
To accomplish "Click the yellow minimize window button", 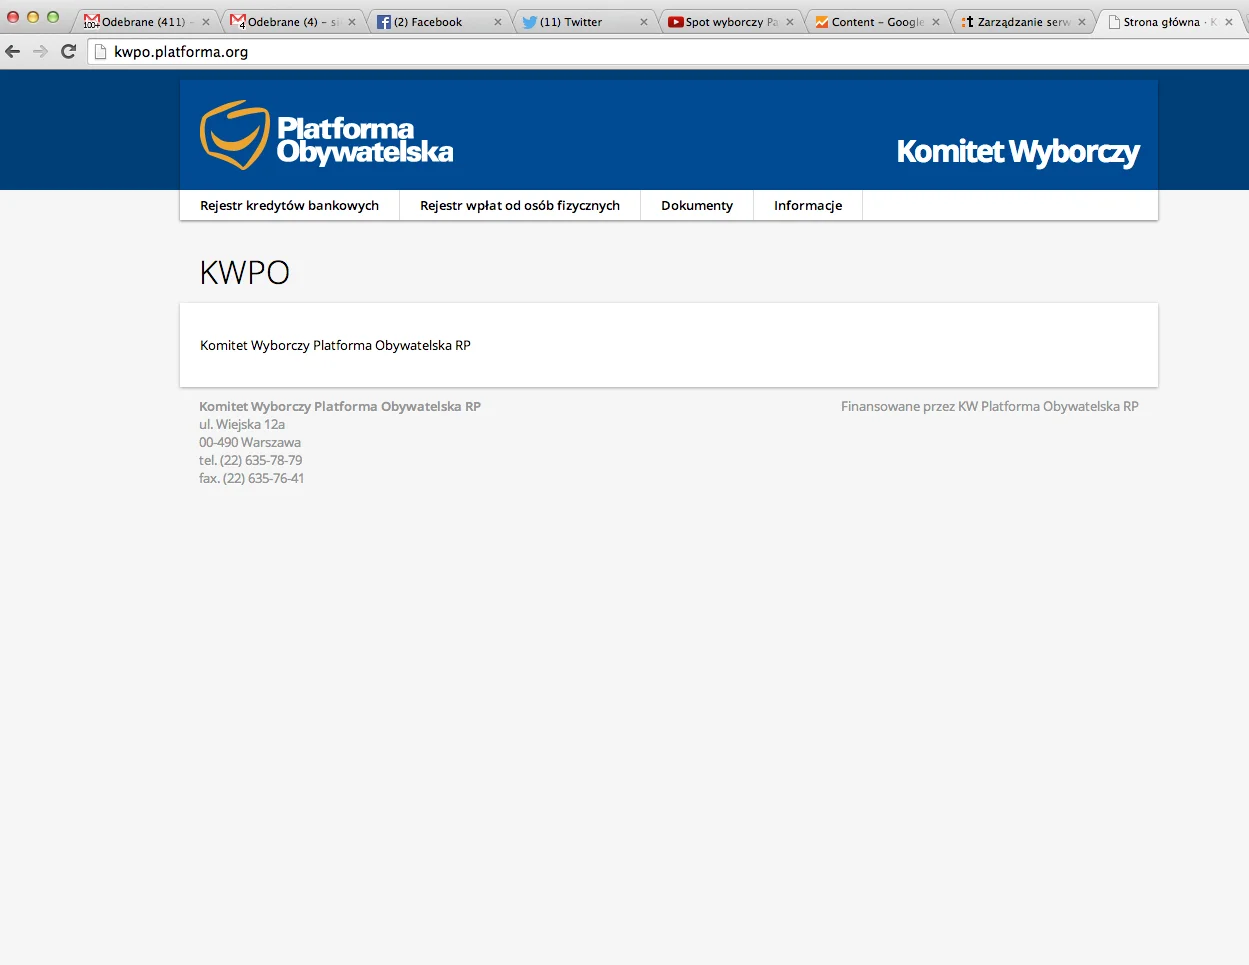I will point(33,17).
